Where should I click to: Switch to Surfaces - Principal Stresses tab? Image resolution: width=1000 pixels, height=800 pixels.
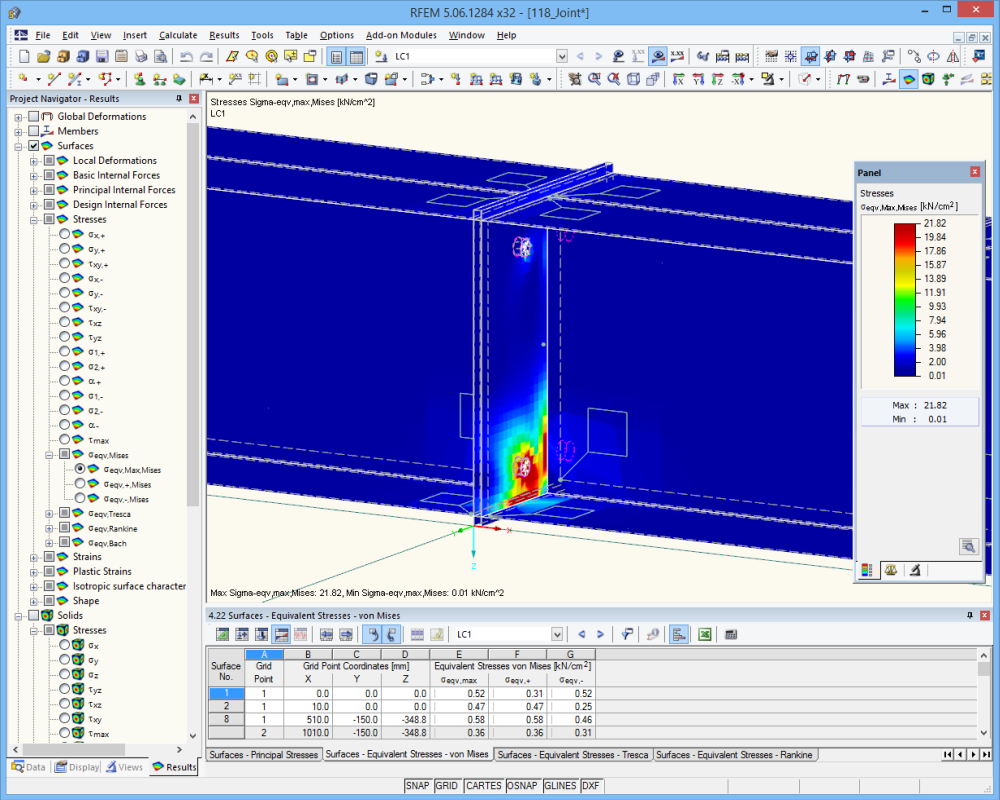click(263, 755)
